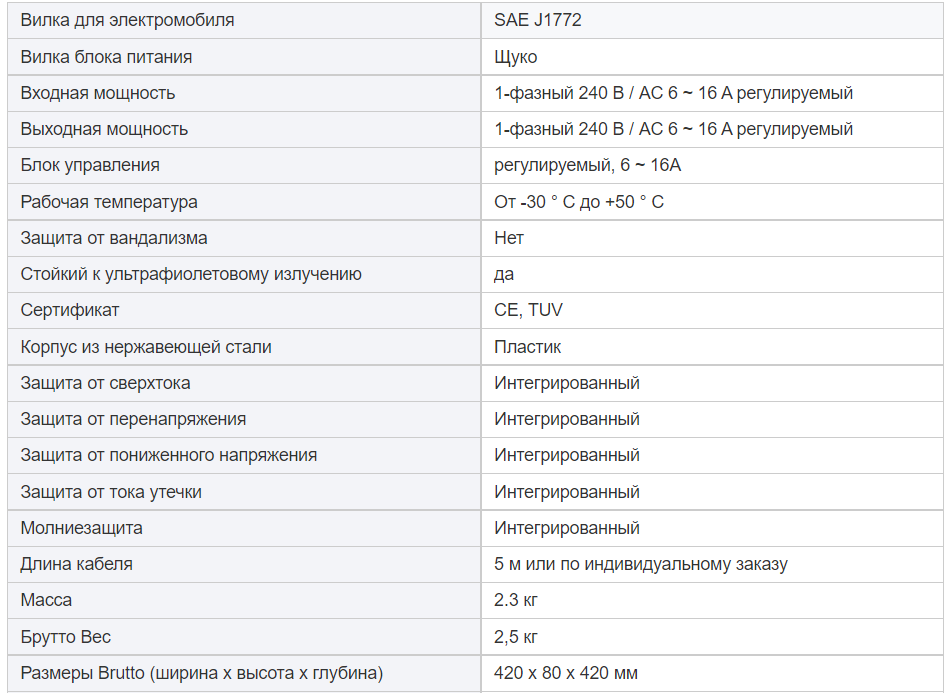Click Защита от пониженного напряжения label
This screenshot has width=946, height=693.
pyautogui.click(x=169, y=455)
